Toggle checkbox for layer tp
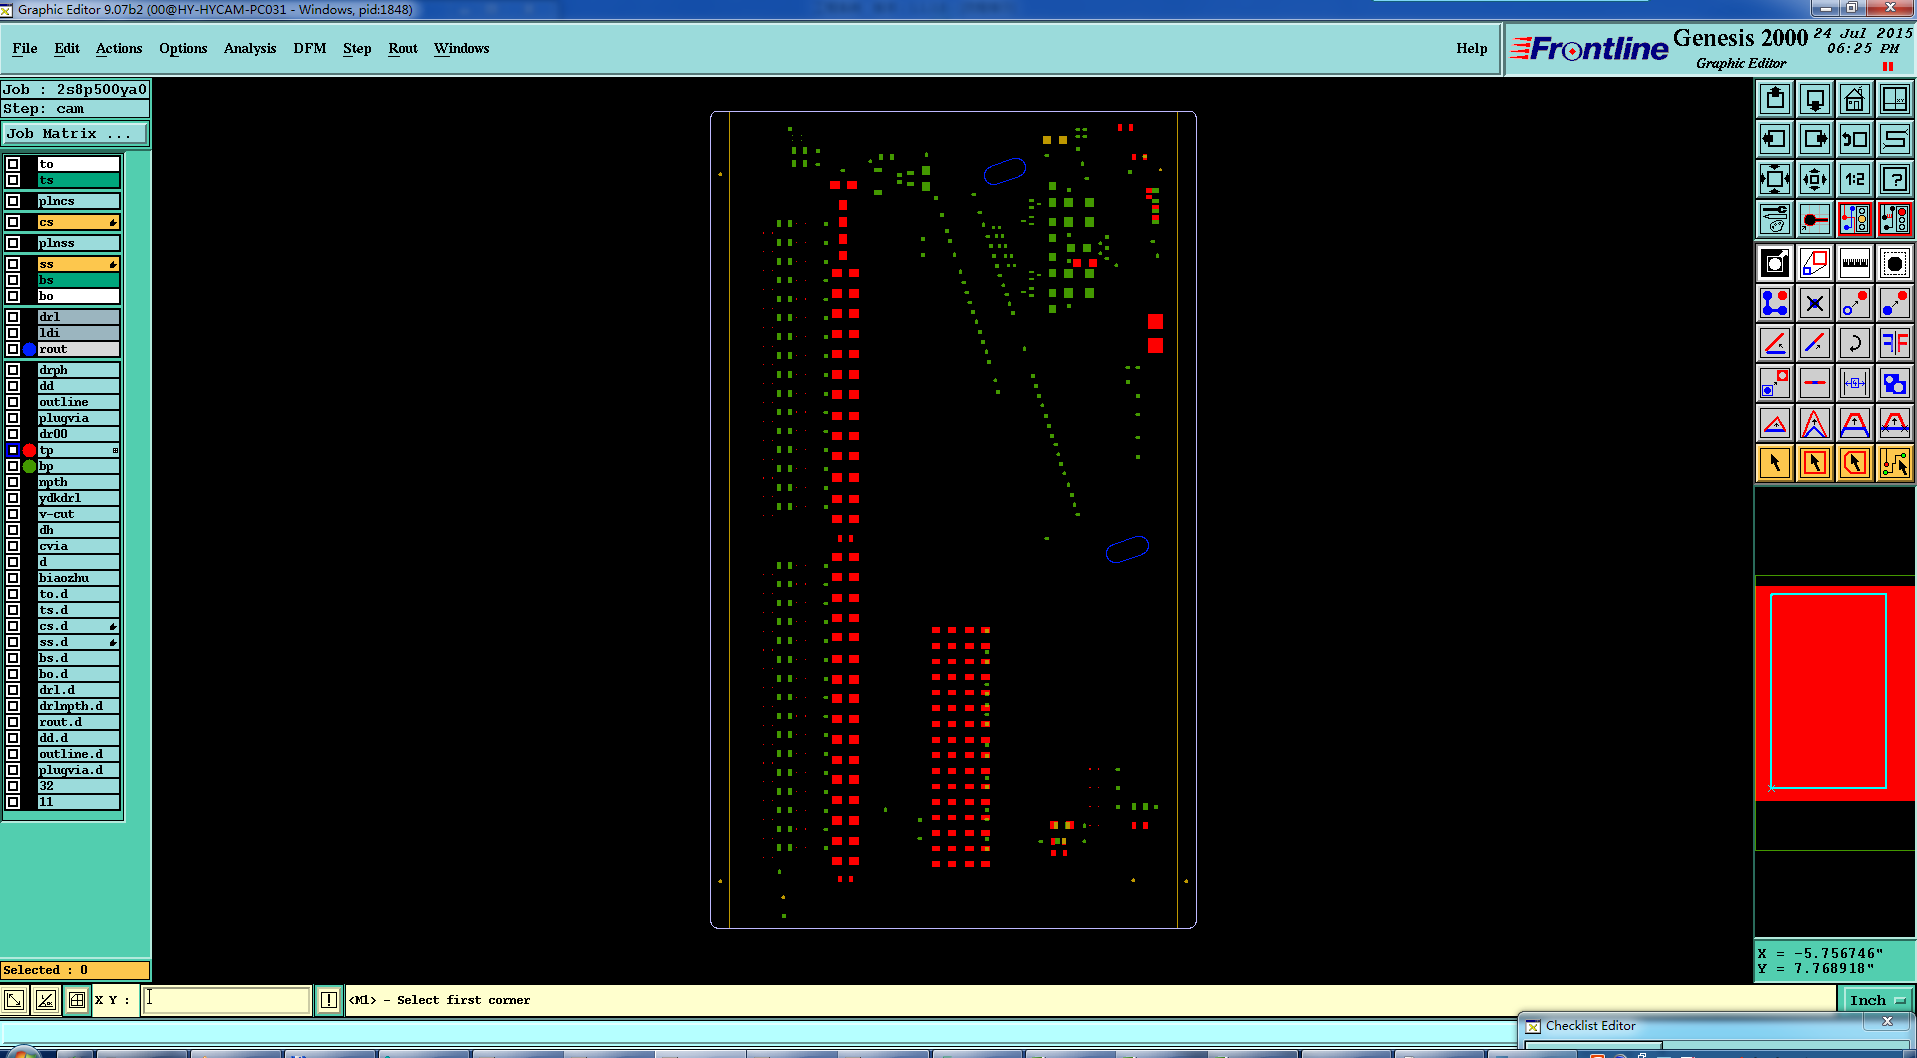Viewport: 1917px width, 1058px height. (13, 450)
